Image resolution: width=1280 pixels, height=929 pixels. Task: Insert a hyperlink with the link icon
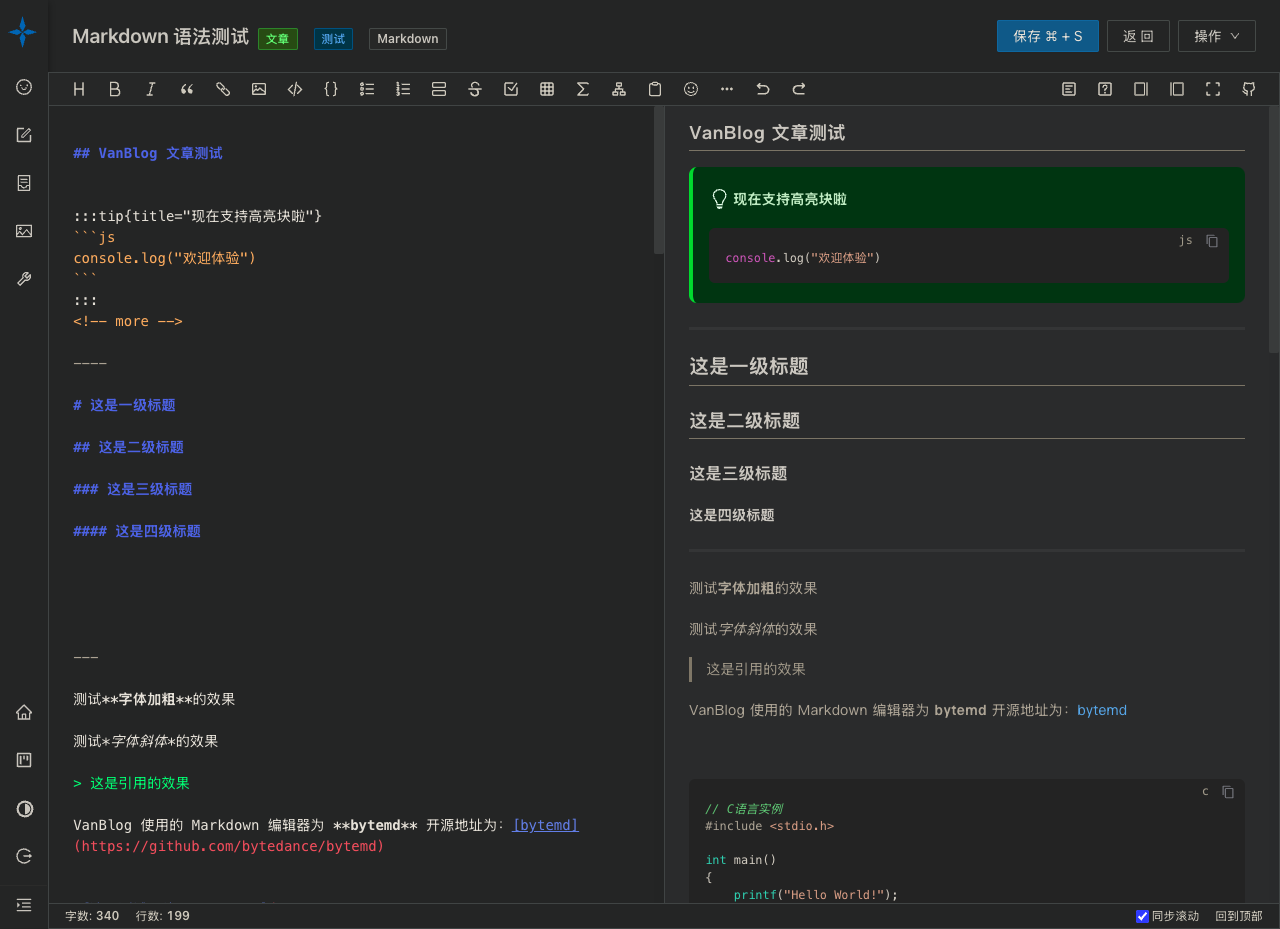tap(223, 89)
